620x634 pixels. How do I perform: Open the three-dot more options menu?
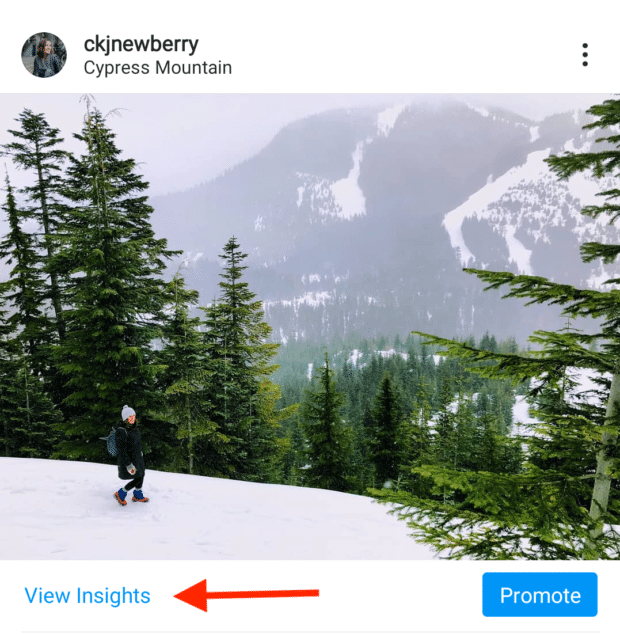(x=585, y=55)
